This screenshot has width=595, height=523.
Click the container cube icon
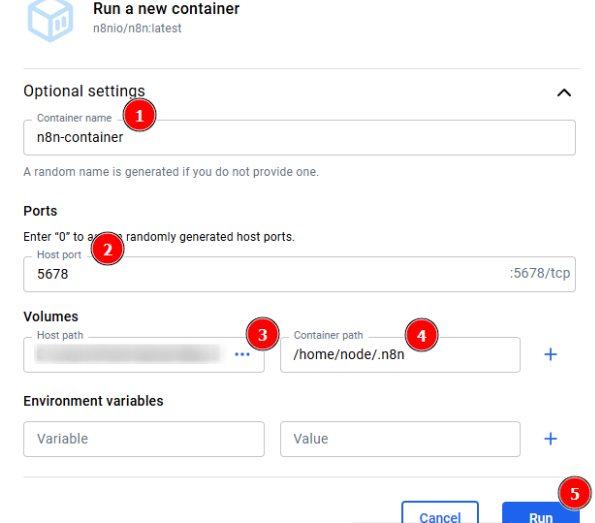50,20
